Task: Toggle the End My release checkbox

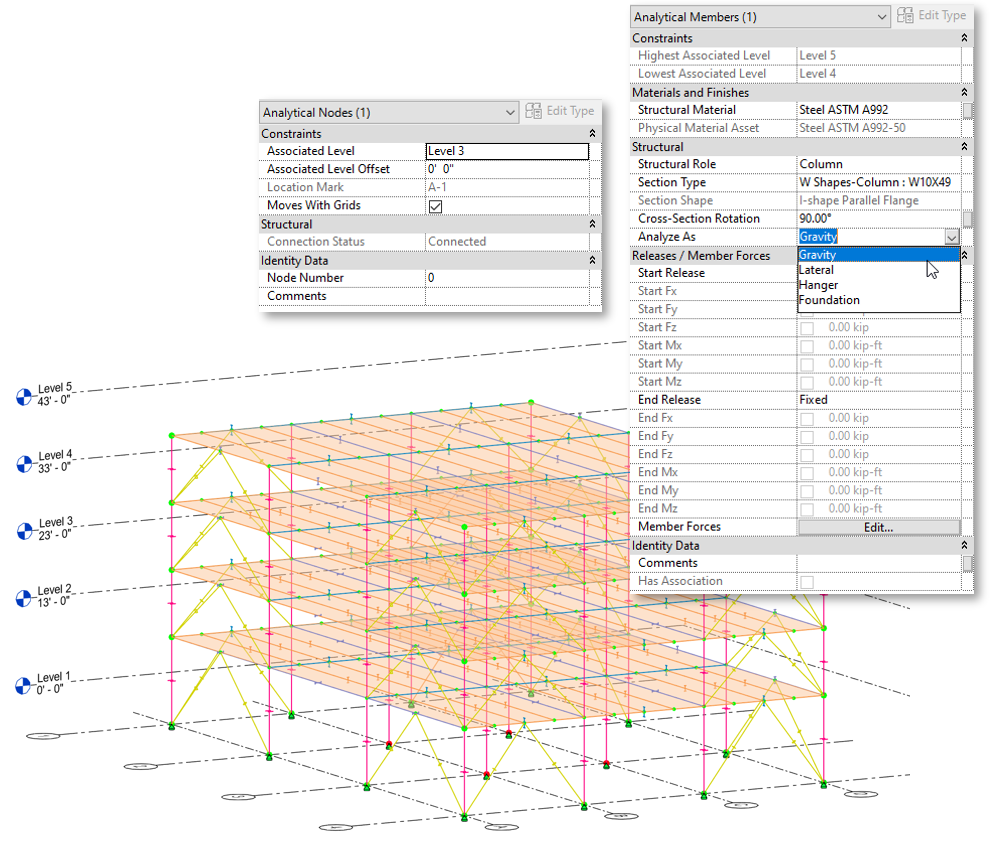Action: coord(807,491)
